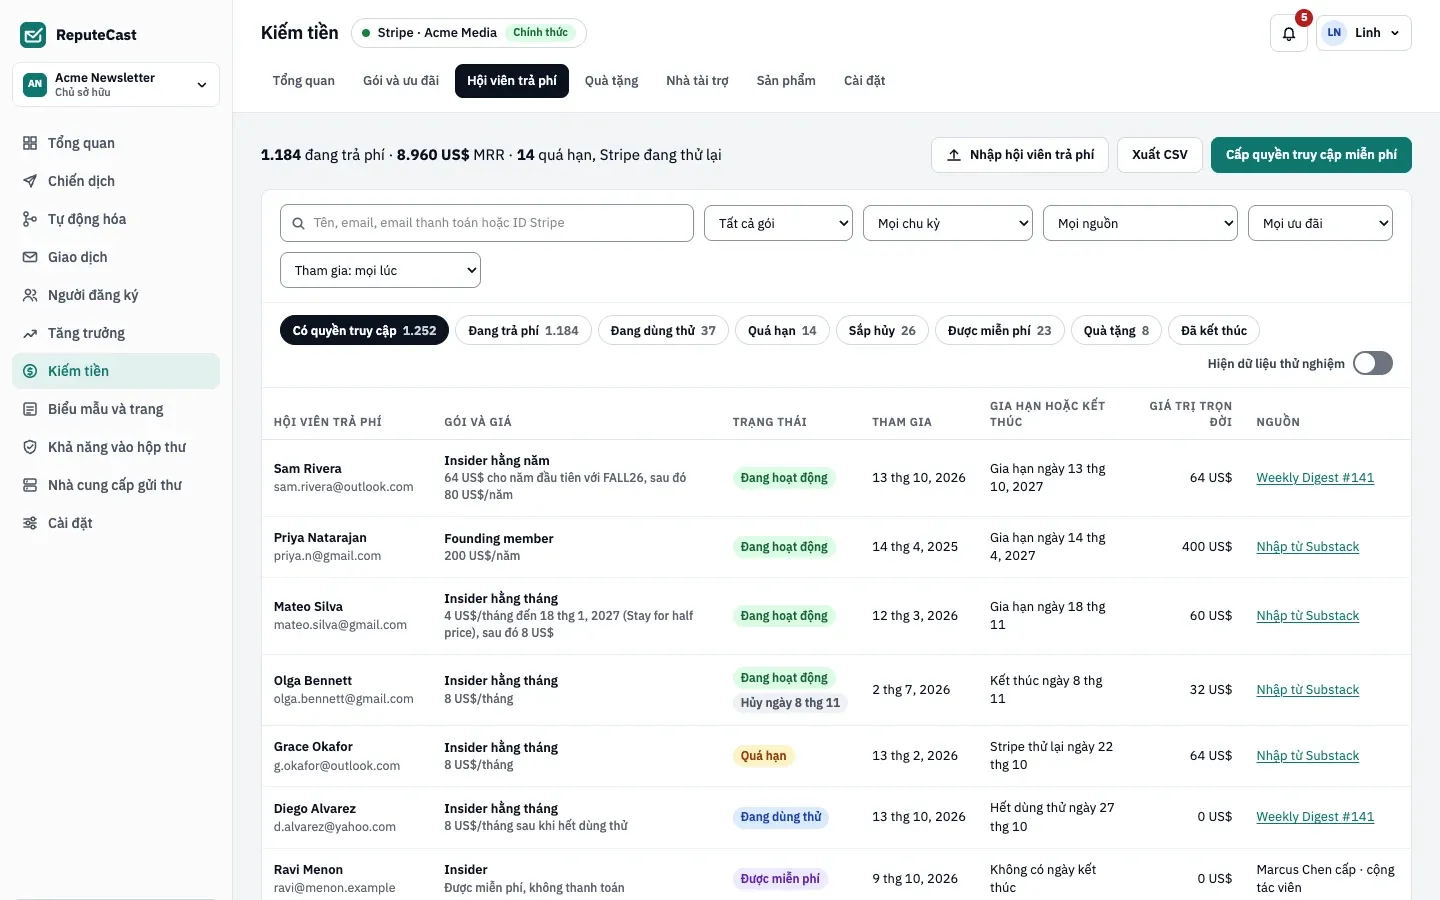The width and height of the screenshot is (1440, 900).
Task: Open Nhập từ Substack link for Grace Okafor
Action: [x=1308, y=756]
